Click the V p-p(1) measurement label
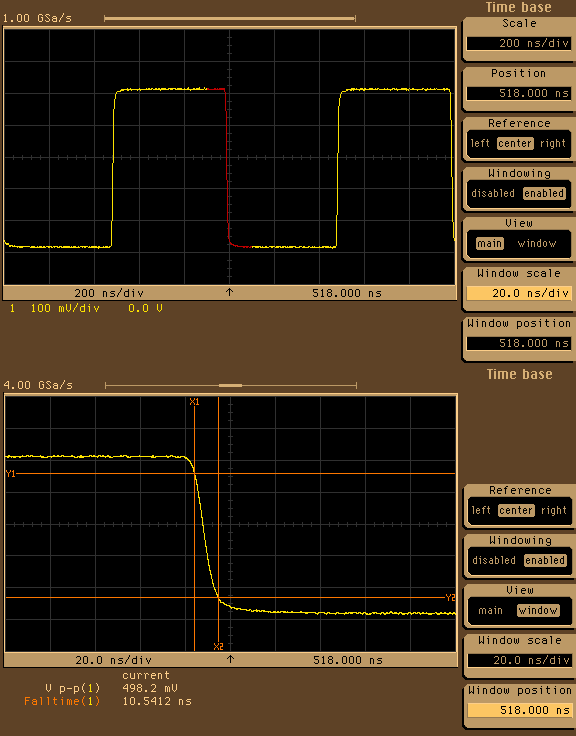The image size is (576, 736). (73, 689)
